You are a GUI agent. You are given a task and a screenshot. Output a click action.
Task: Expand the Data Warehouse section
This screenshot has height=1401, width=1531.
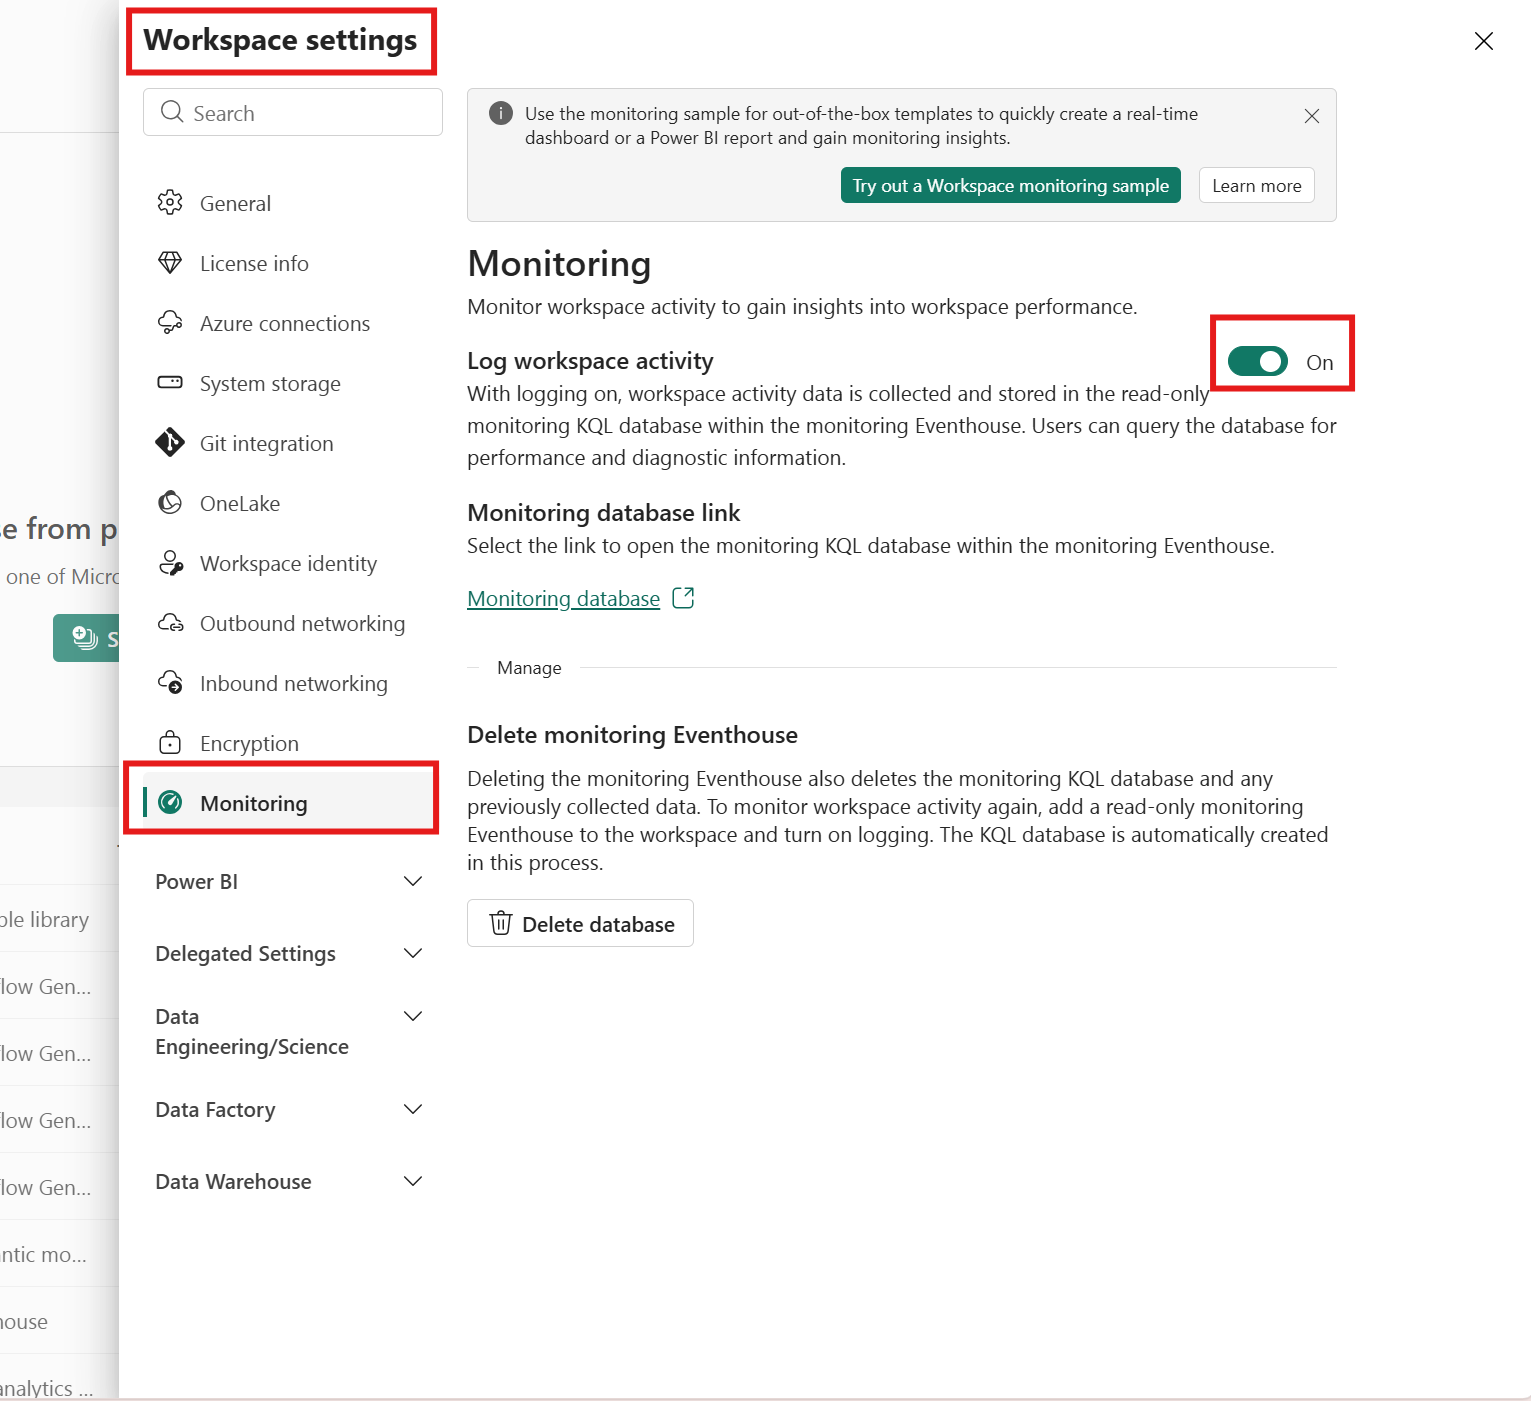tap(412, 1181)
